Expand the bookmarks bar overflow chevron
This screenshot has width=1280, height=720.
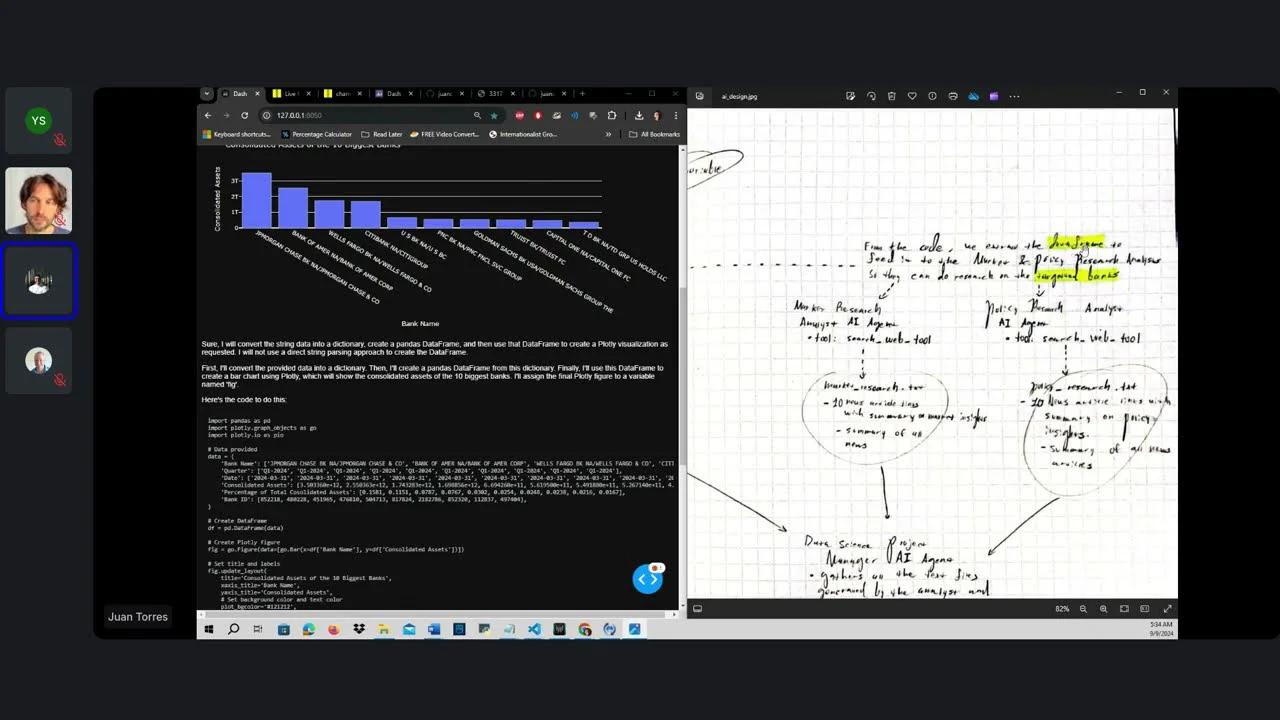click(x=608, y=134)
